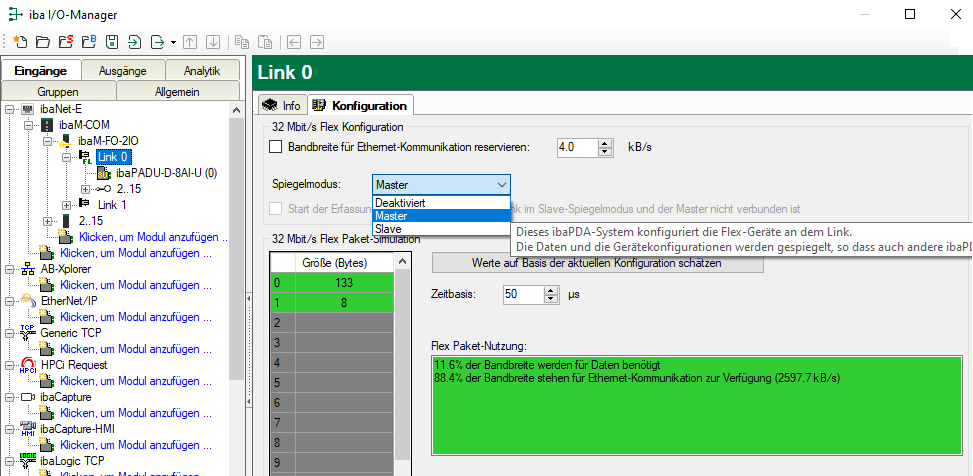Click the move-down arrow toolbar icon

coord(213,42)
